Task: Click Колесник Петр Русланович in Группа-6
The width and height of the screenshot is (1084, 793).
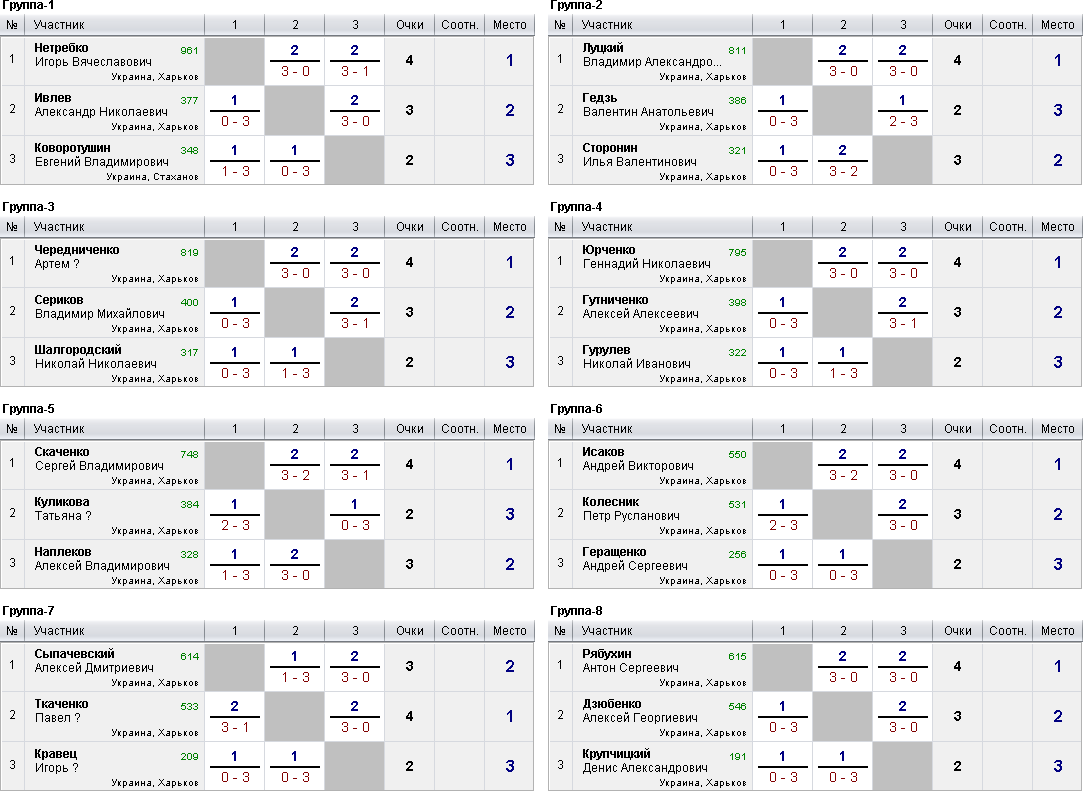Action: [x=630, y=509]
